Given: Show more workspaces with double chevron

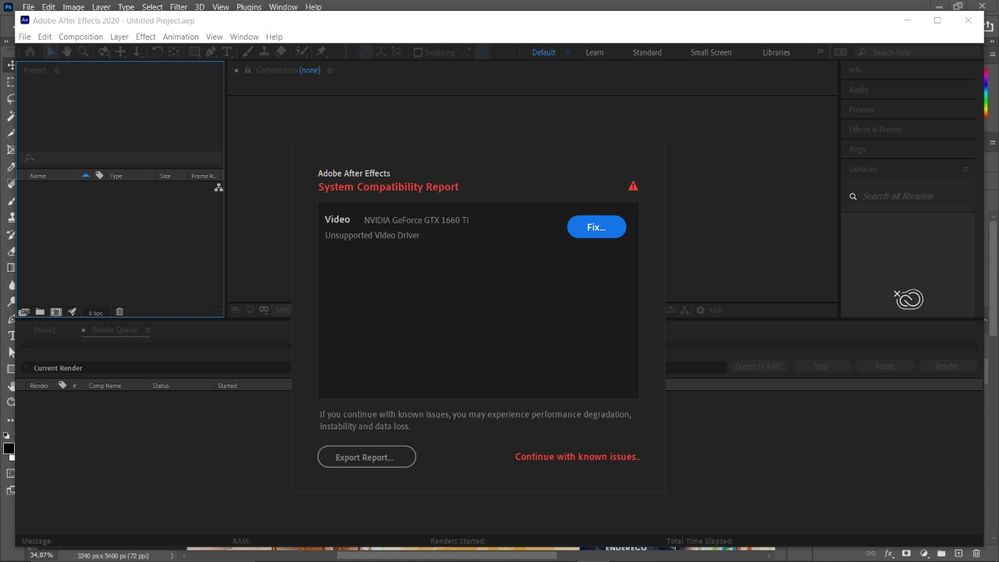Looking at the screenshot, I should [820, 52].
